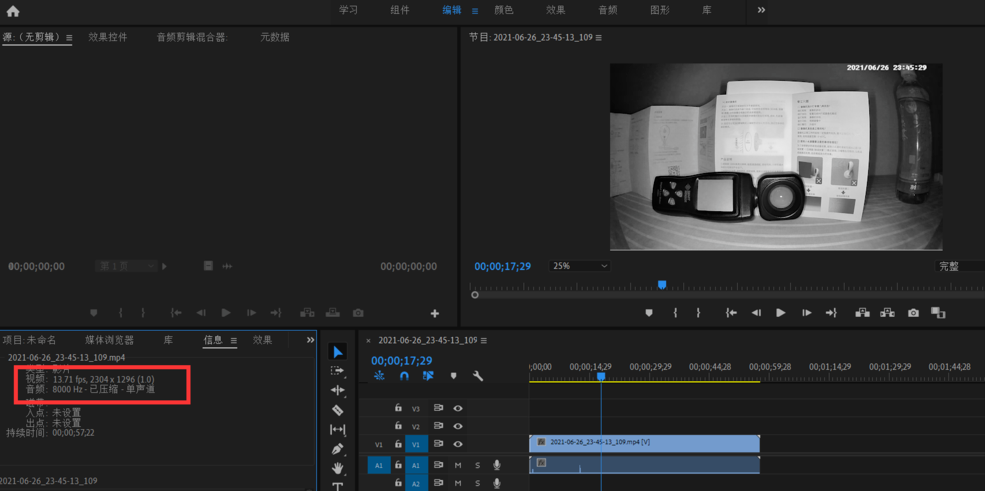This screenshot has height=491, width=985.
Task: Click the Program monitor playhead on scrub bar
Action: click(662, 285)
